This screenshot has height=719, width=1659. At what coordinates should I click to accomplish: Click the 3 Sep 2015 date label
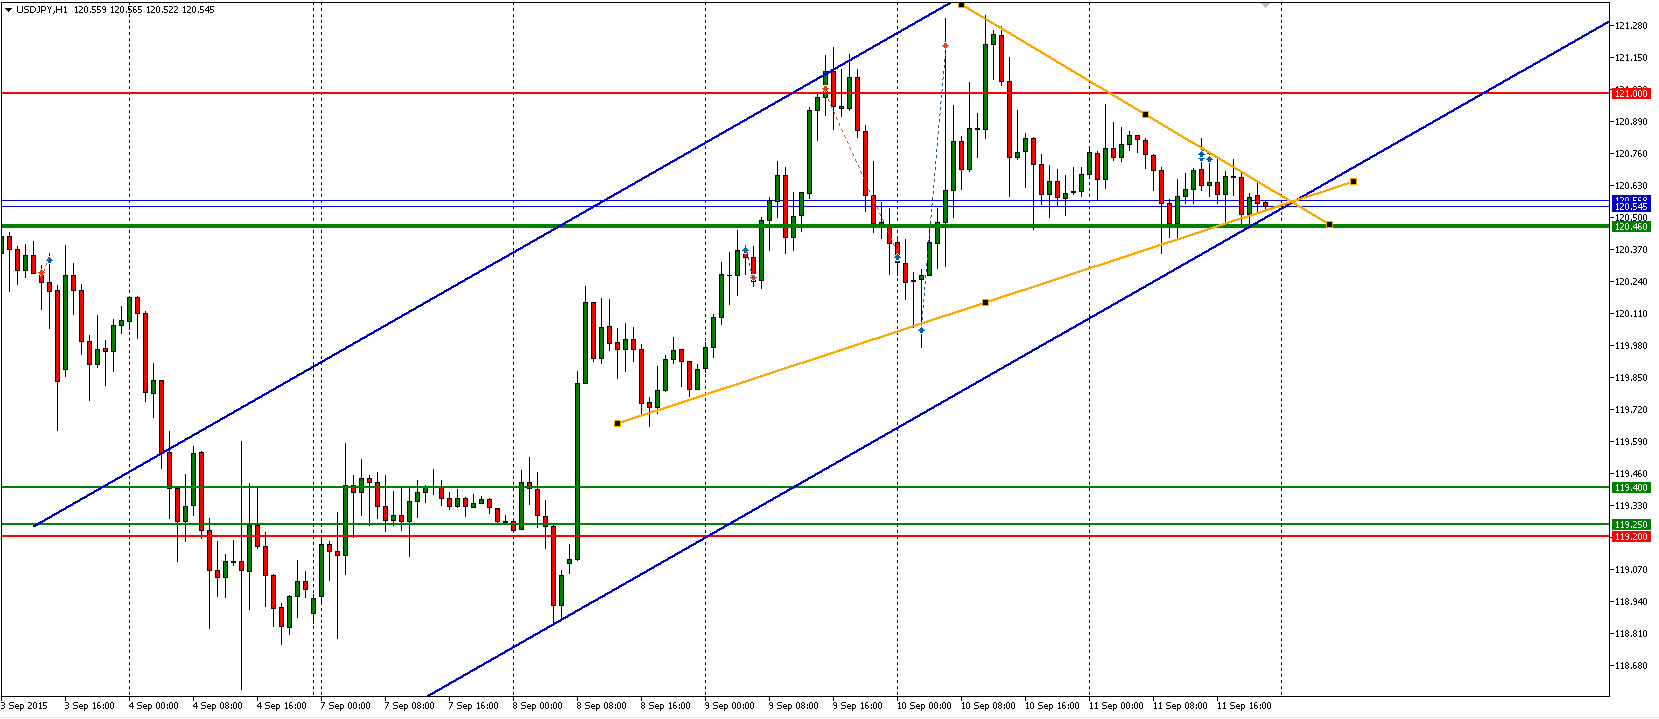point(25,705)
